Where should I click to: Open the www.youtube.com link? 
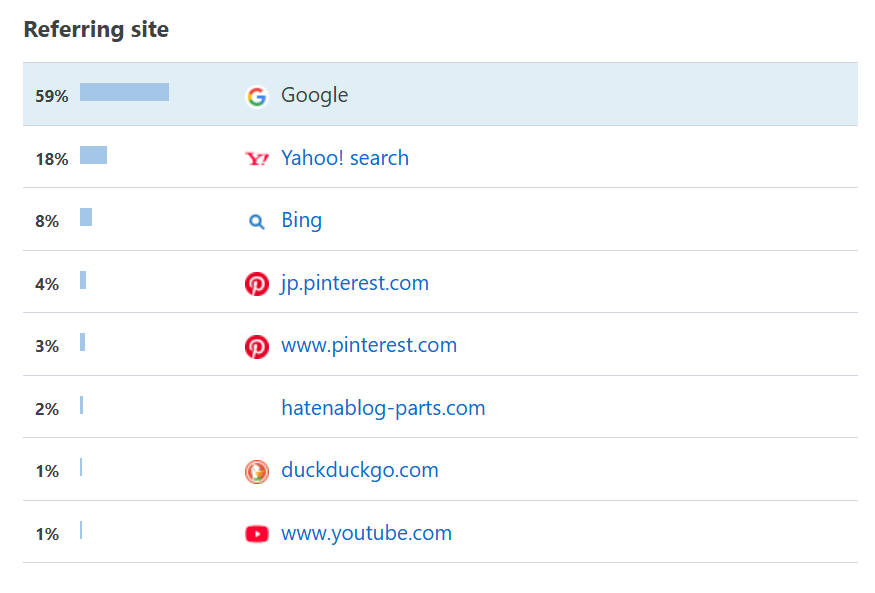[367, 533]
